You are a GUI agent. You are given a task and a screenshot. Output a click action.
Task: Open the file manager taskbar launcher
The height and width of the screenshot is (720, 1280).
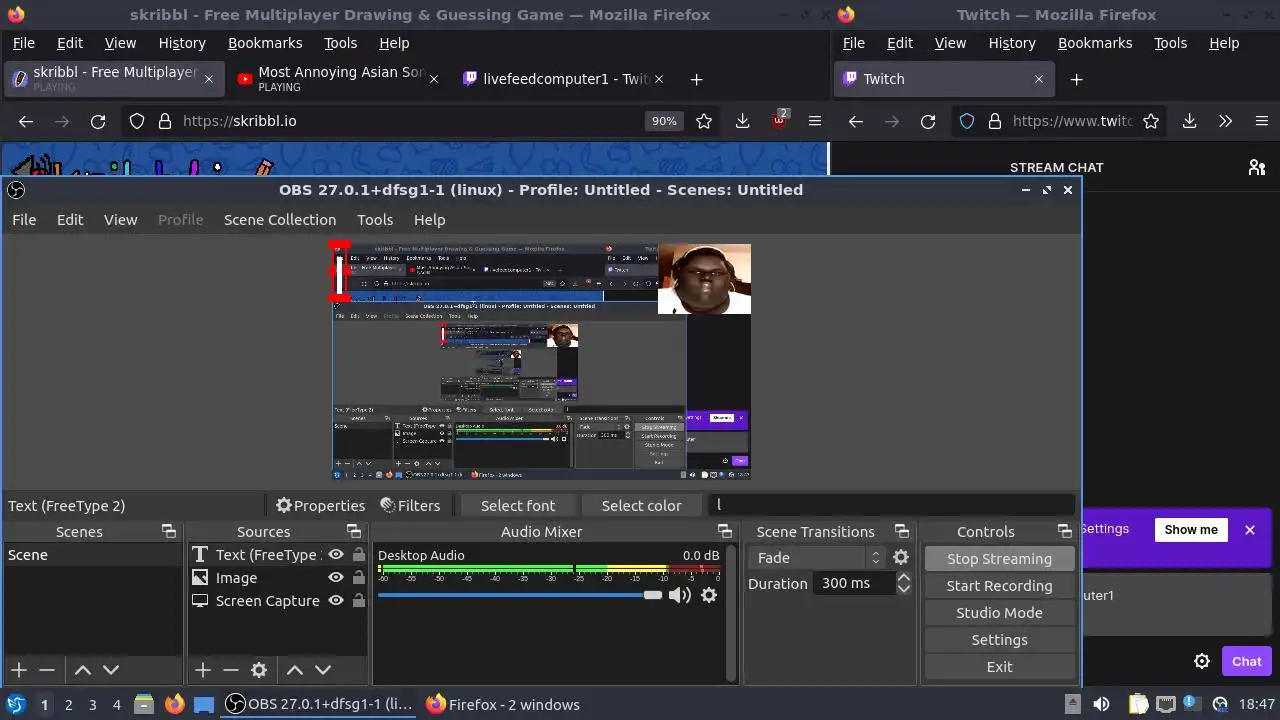point(144,704)
